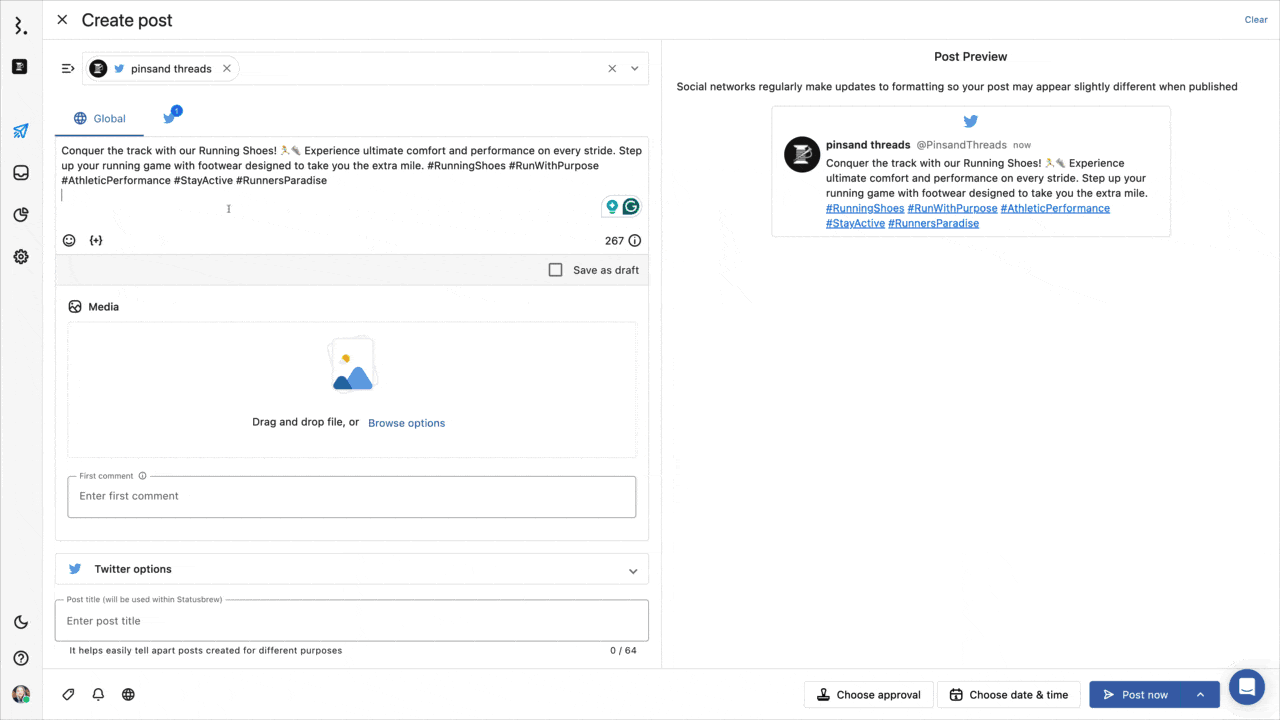Open the Inbox from sidebar

[20, 173]
